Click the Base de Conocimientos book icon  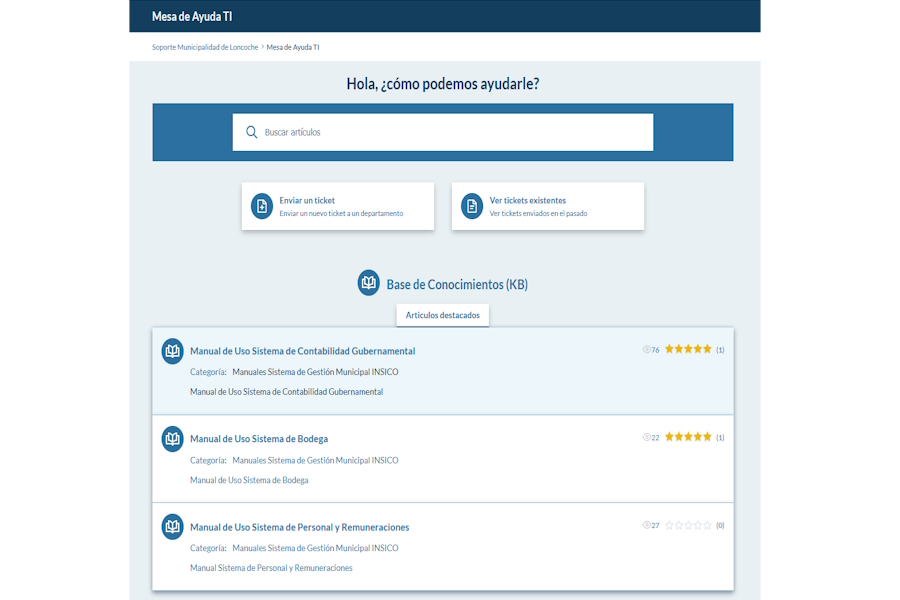[369, 283]
